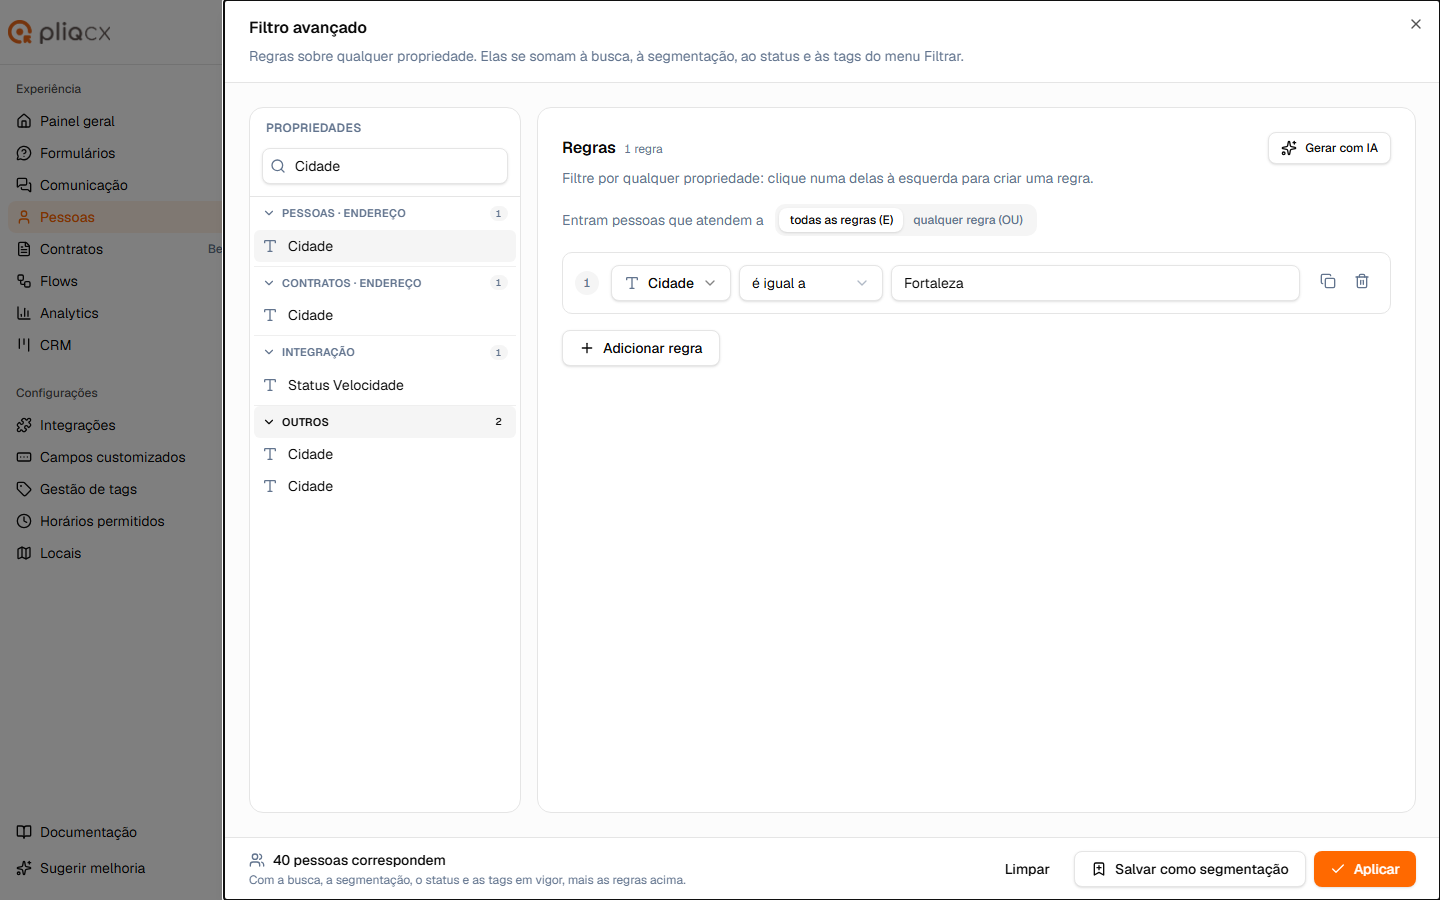Select Cidade under Contratos · Endereço
The width and height of the screenshot is (1440, 900).
(385, 315)
